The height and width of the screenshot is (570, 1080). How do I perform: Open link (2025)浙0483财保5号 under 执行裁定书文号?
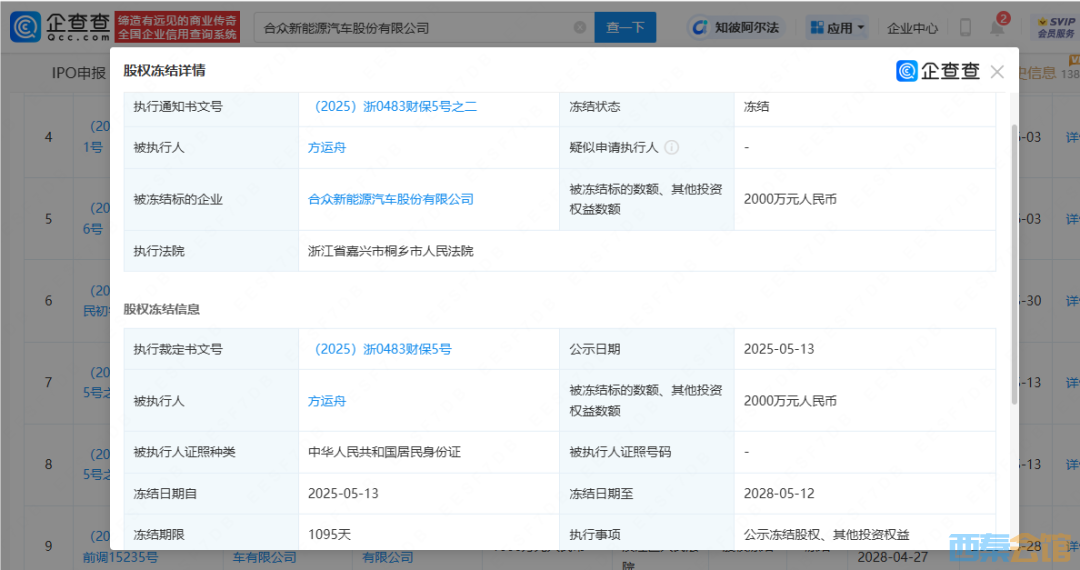(x=382, y=349)
